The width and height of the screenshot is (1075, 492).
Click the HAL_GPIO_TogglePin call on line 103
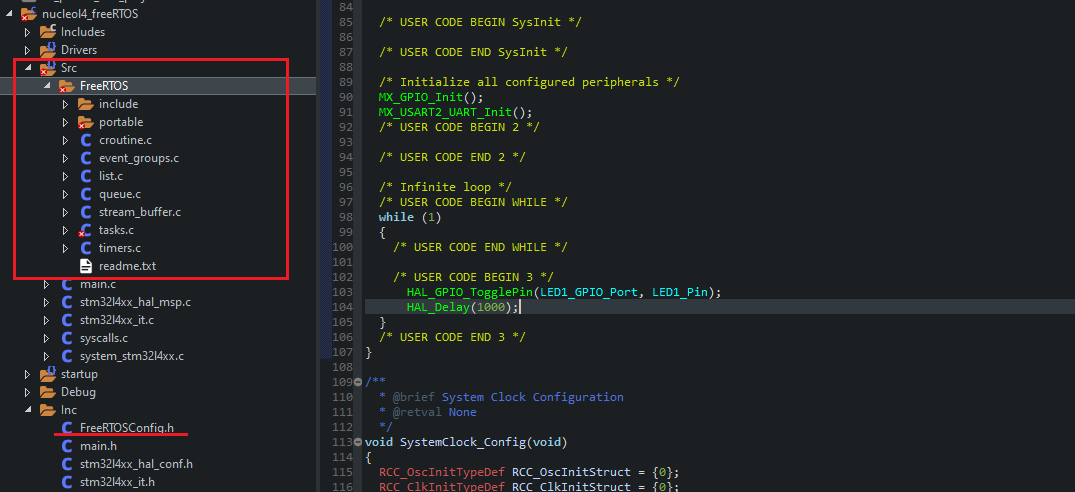[x=470, y=292]
